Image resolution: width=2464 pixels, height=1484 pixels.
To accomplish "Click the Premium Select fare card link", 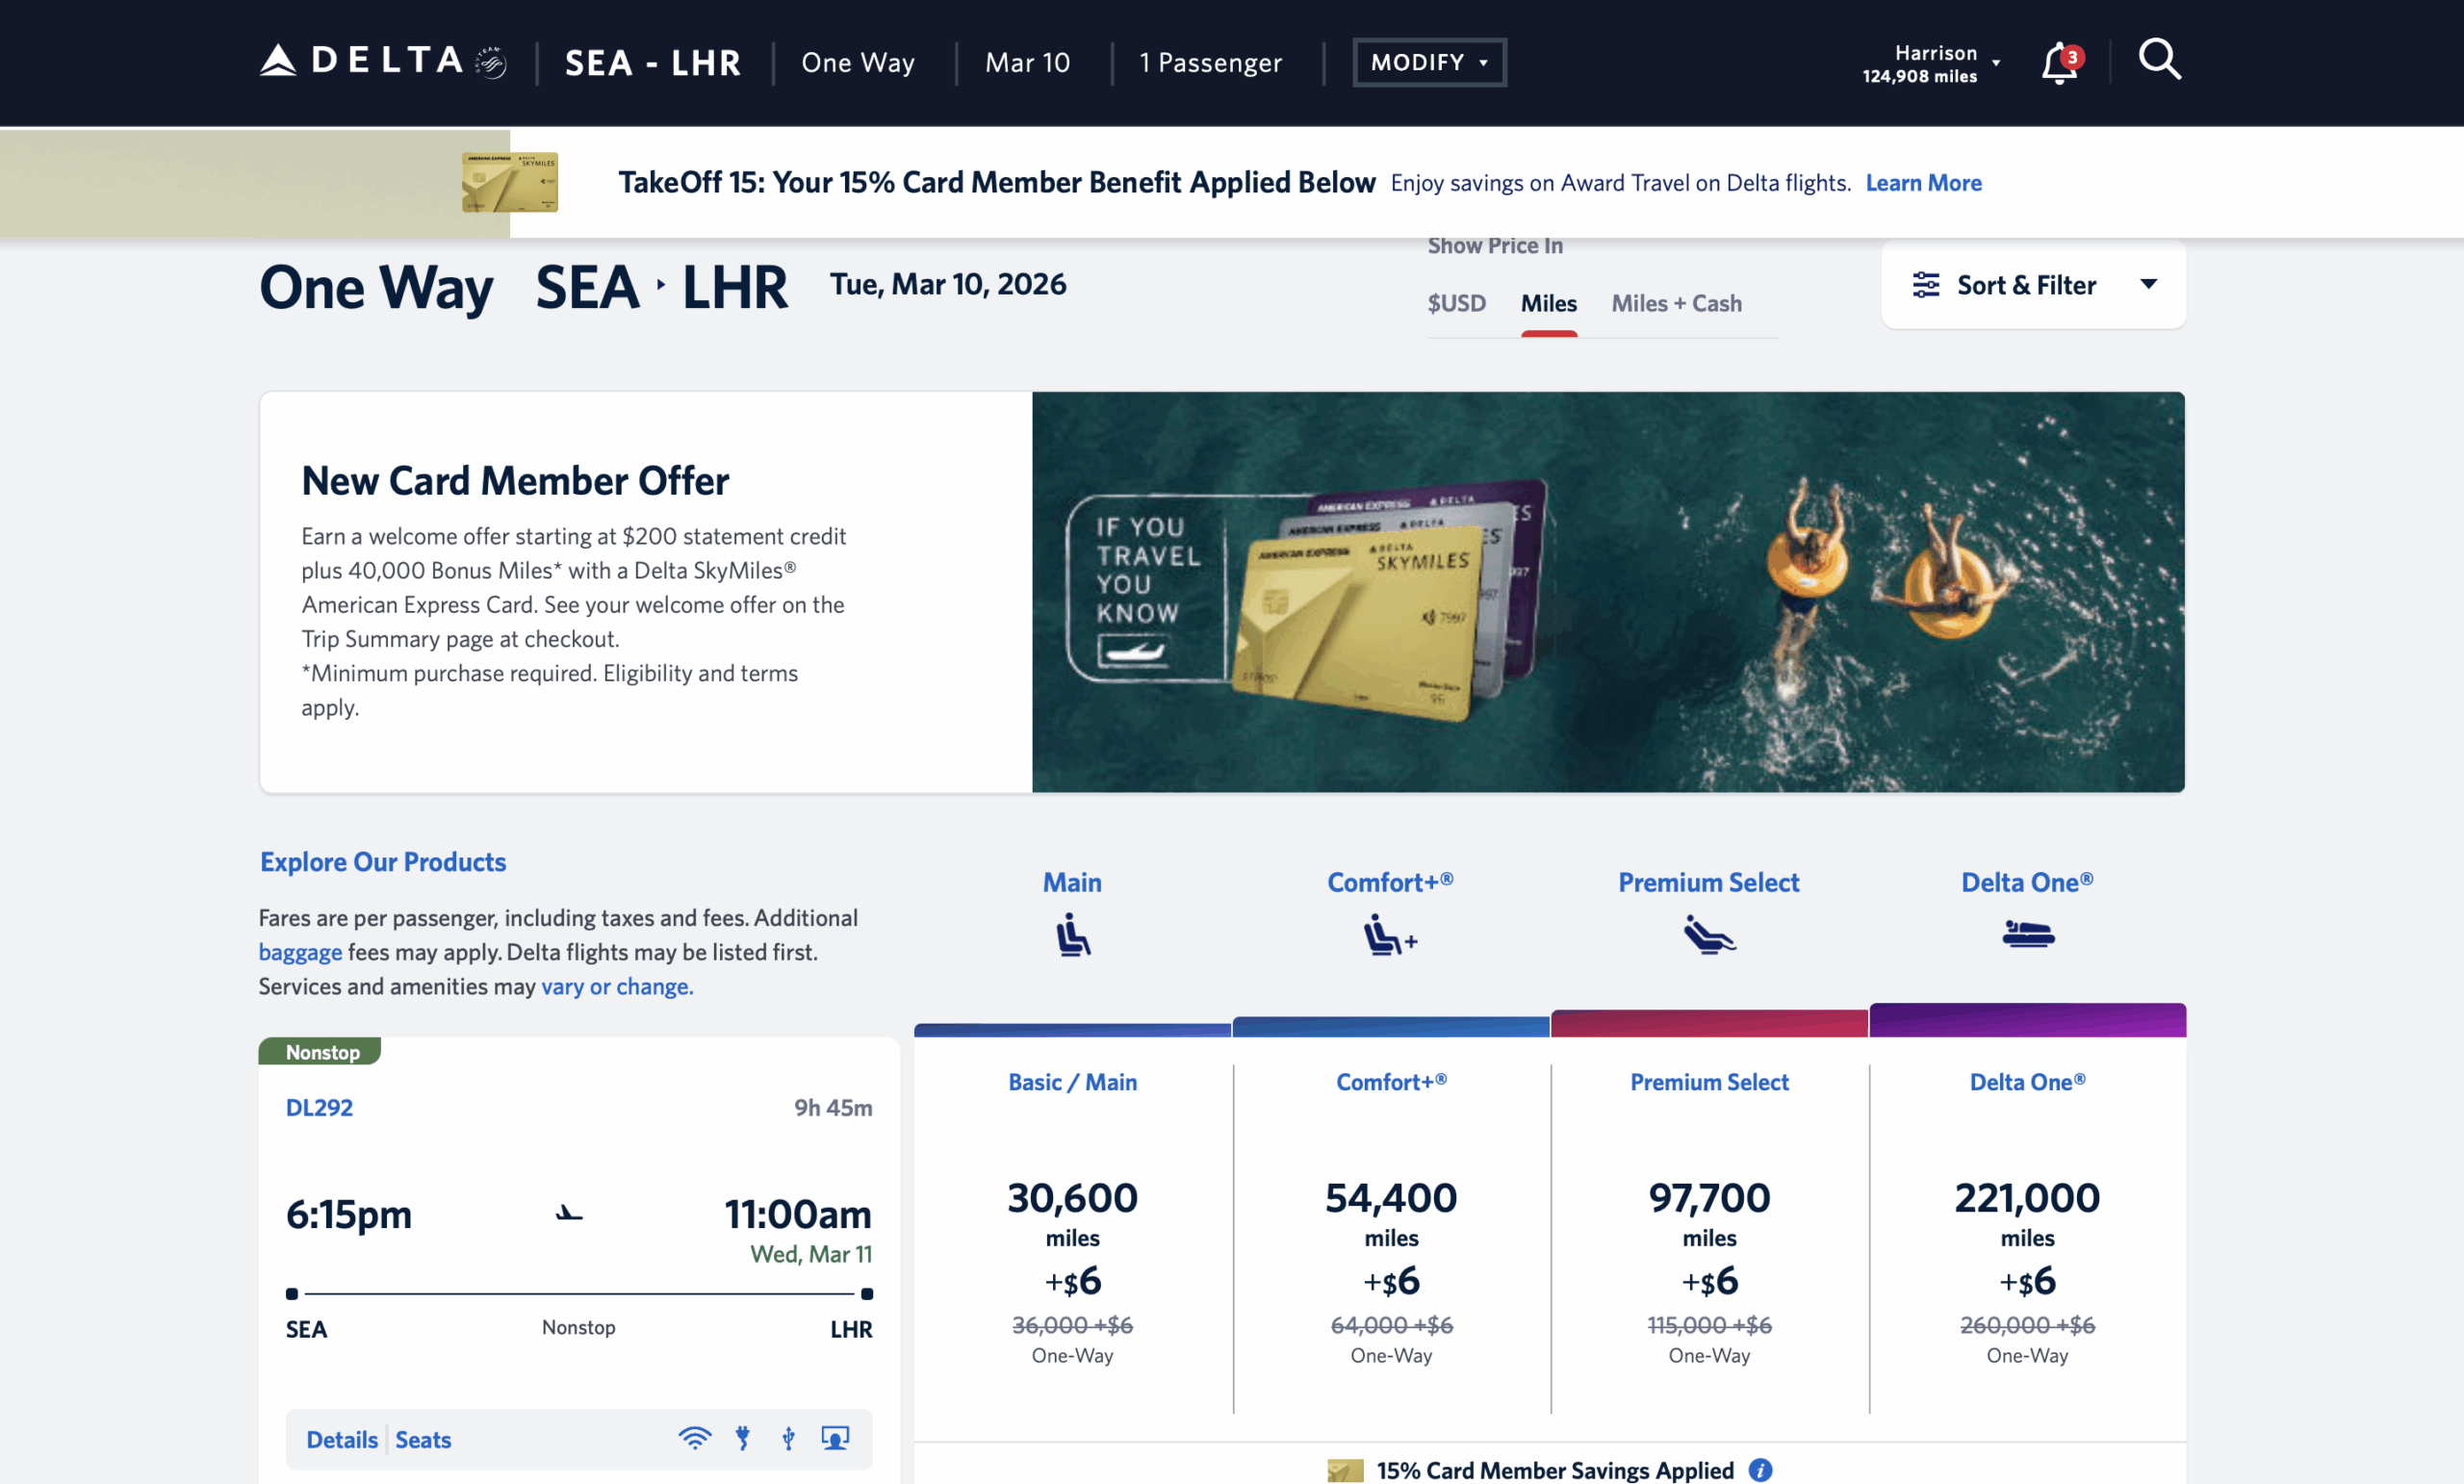I will 1709,1082.
